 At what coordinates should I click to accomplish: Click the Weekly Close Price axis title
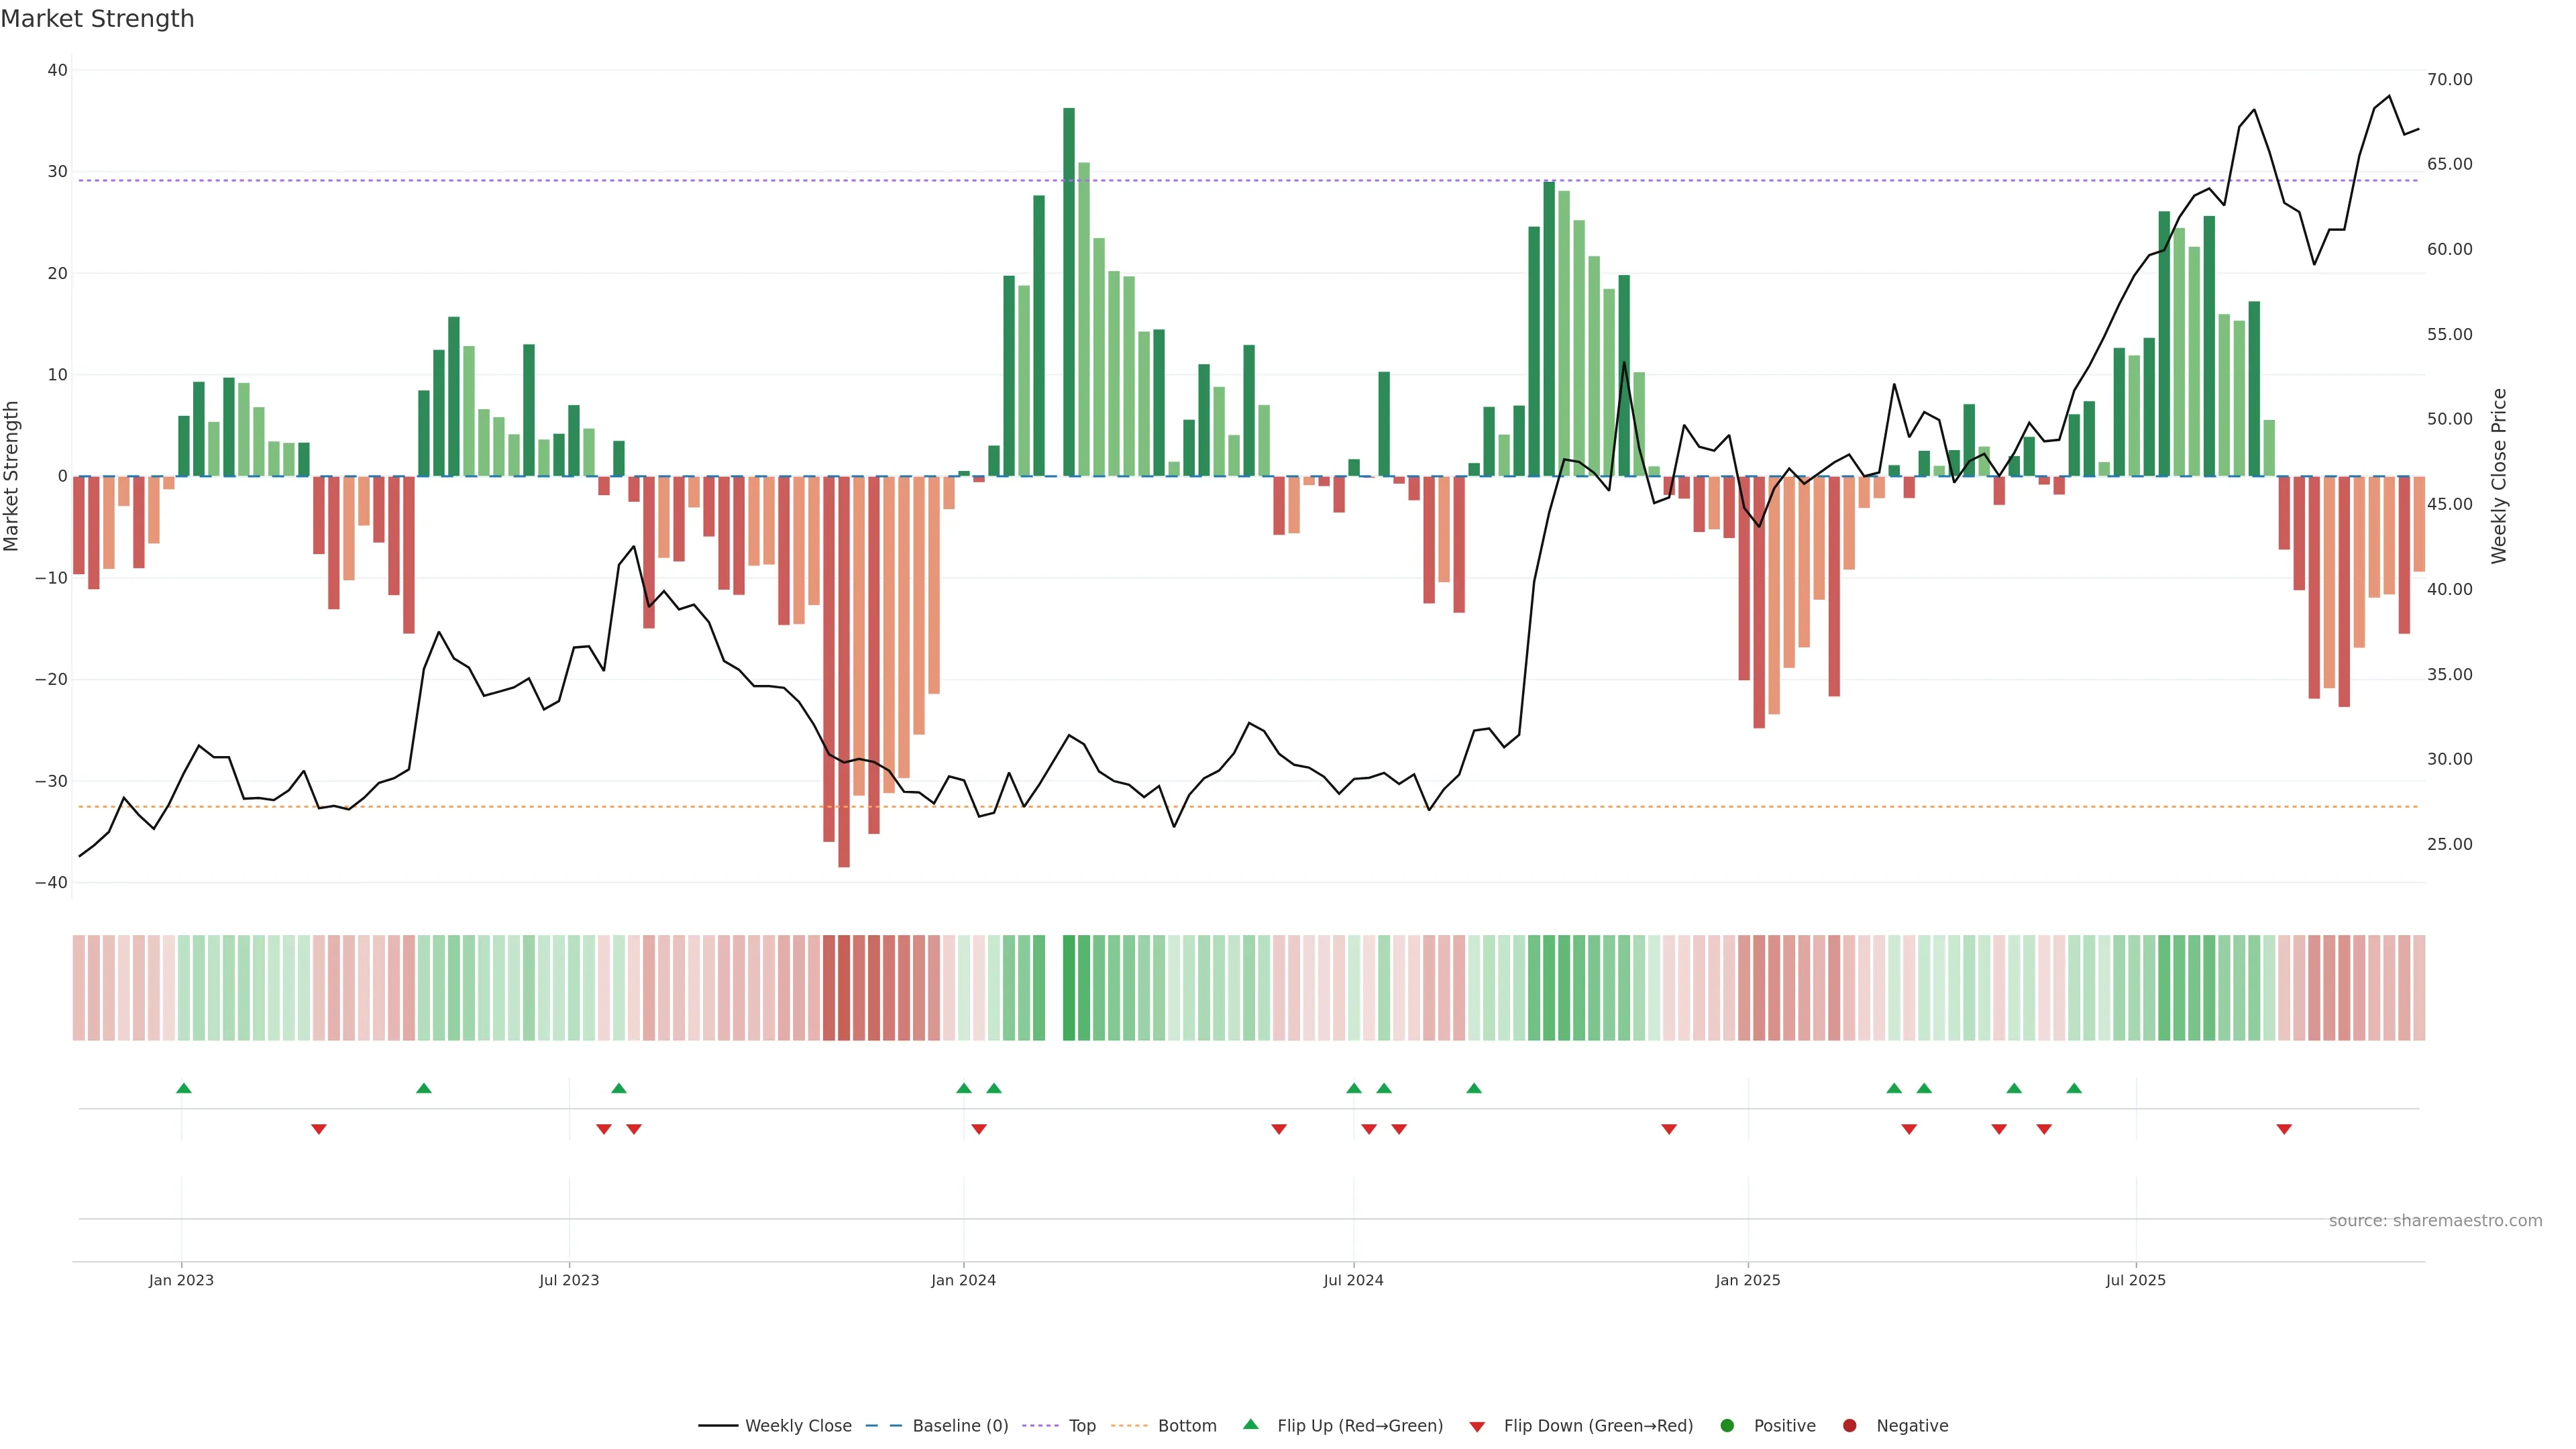(x=2499, y=476)
